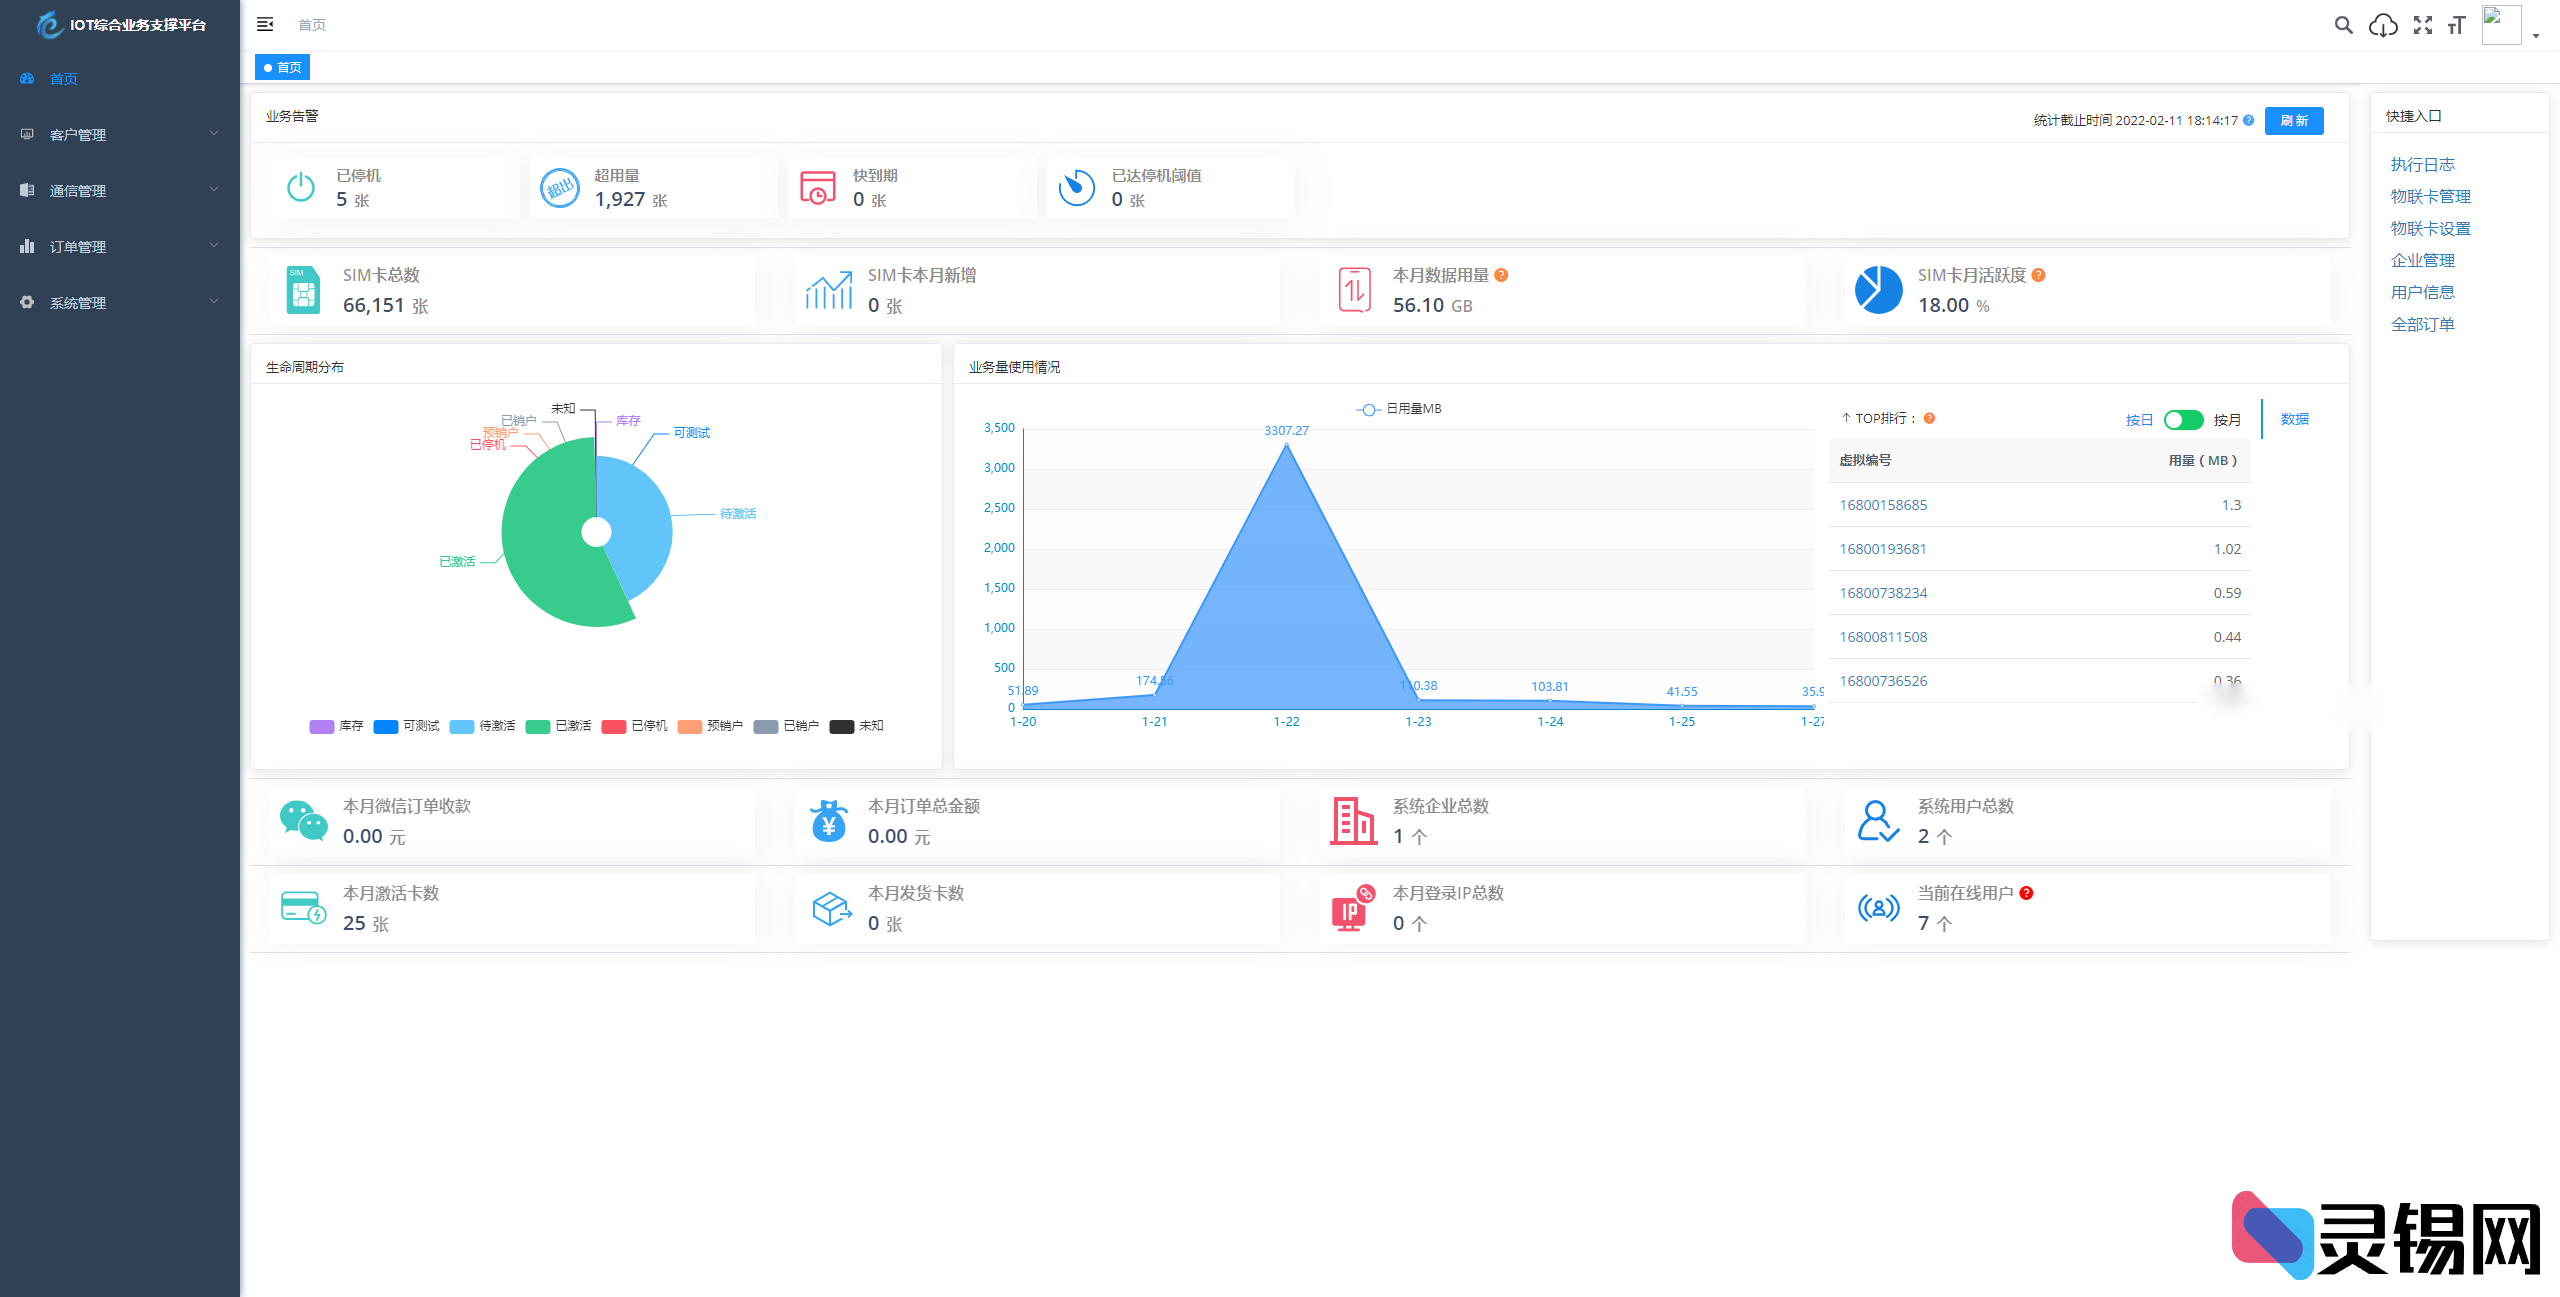Click the 待激活 legend color swatch
The width and height of the screenshot is (2560, 1297).
tap(462, 726)
